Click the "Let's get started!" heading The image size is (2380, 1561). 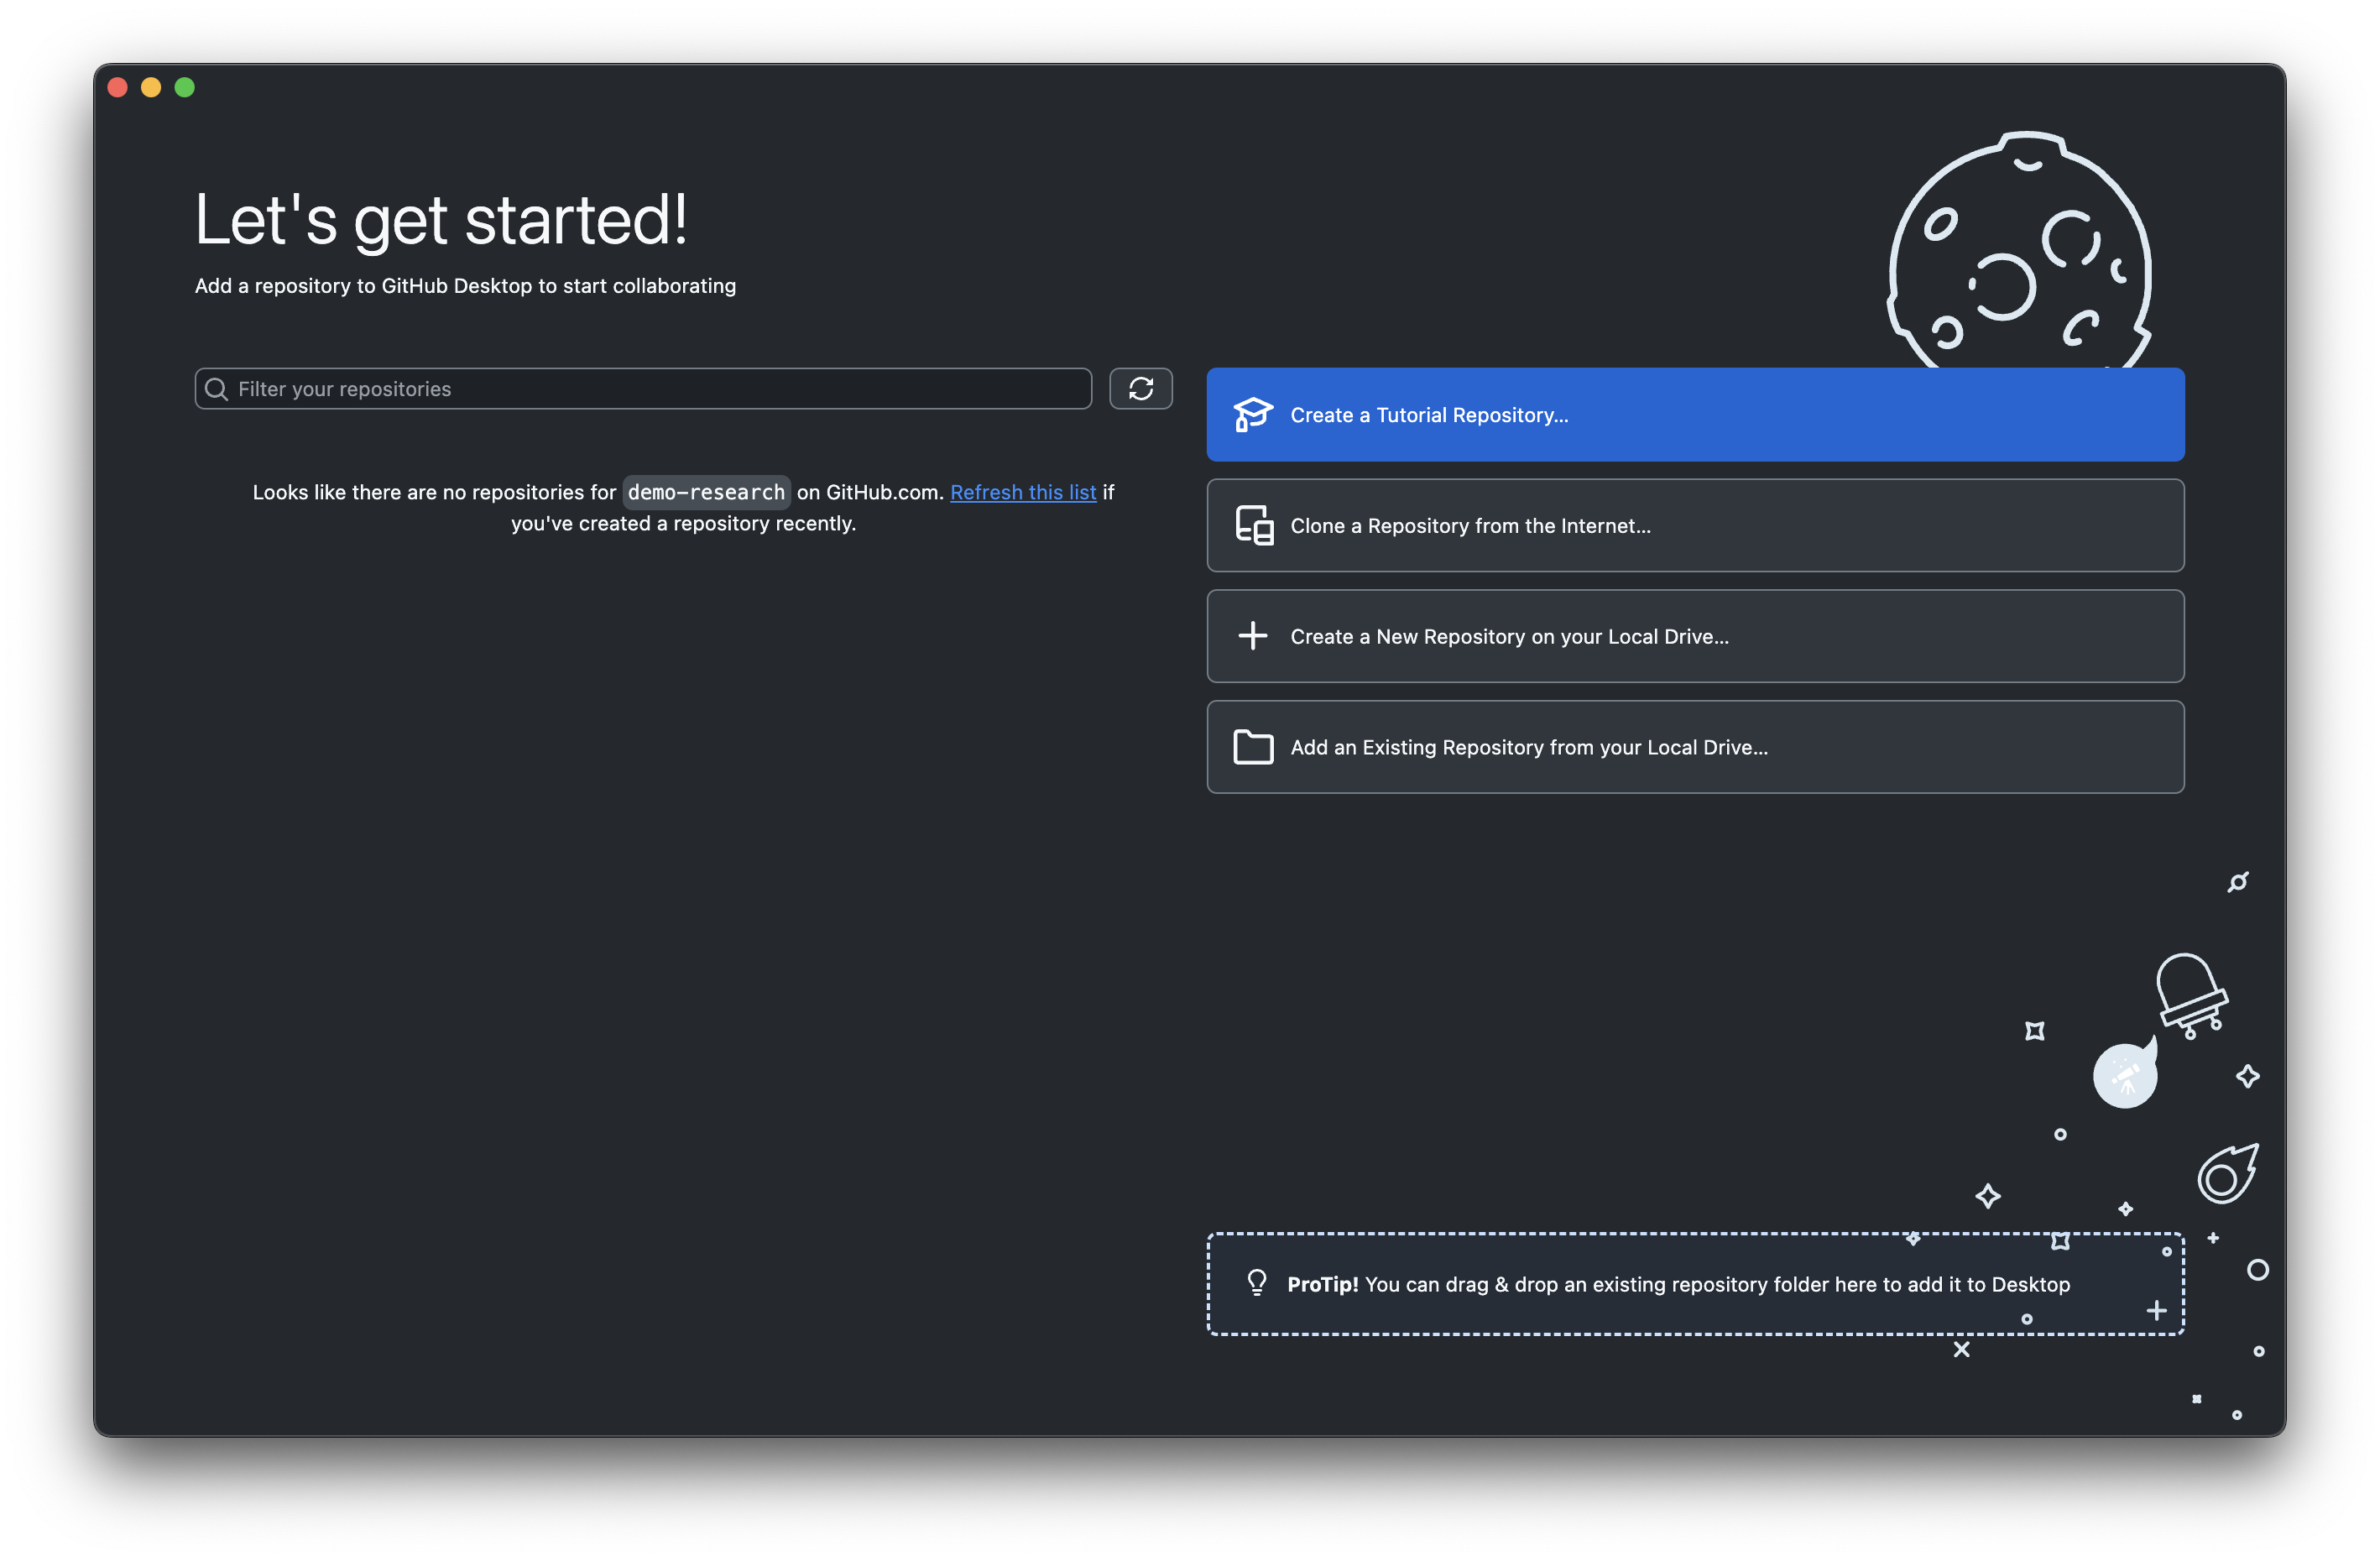point(441,219)
